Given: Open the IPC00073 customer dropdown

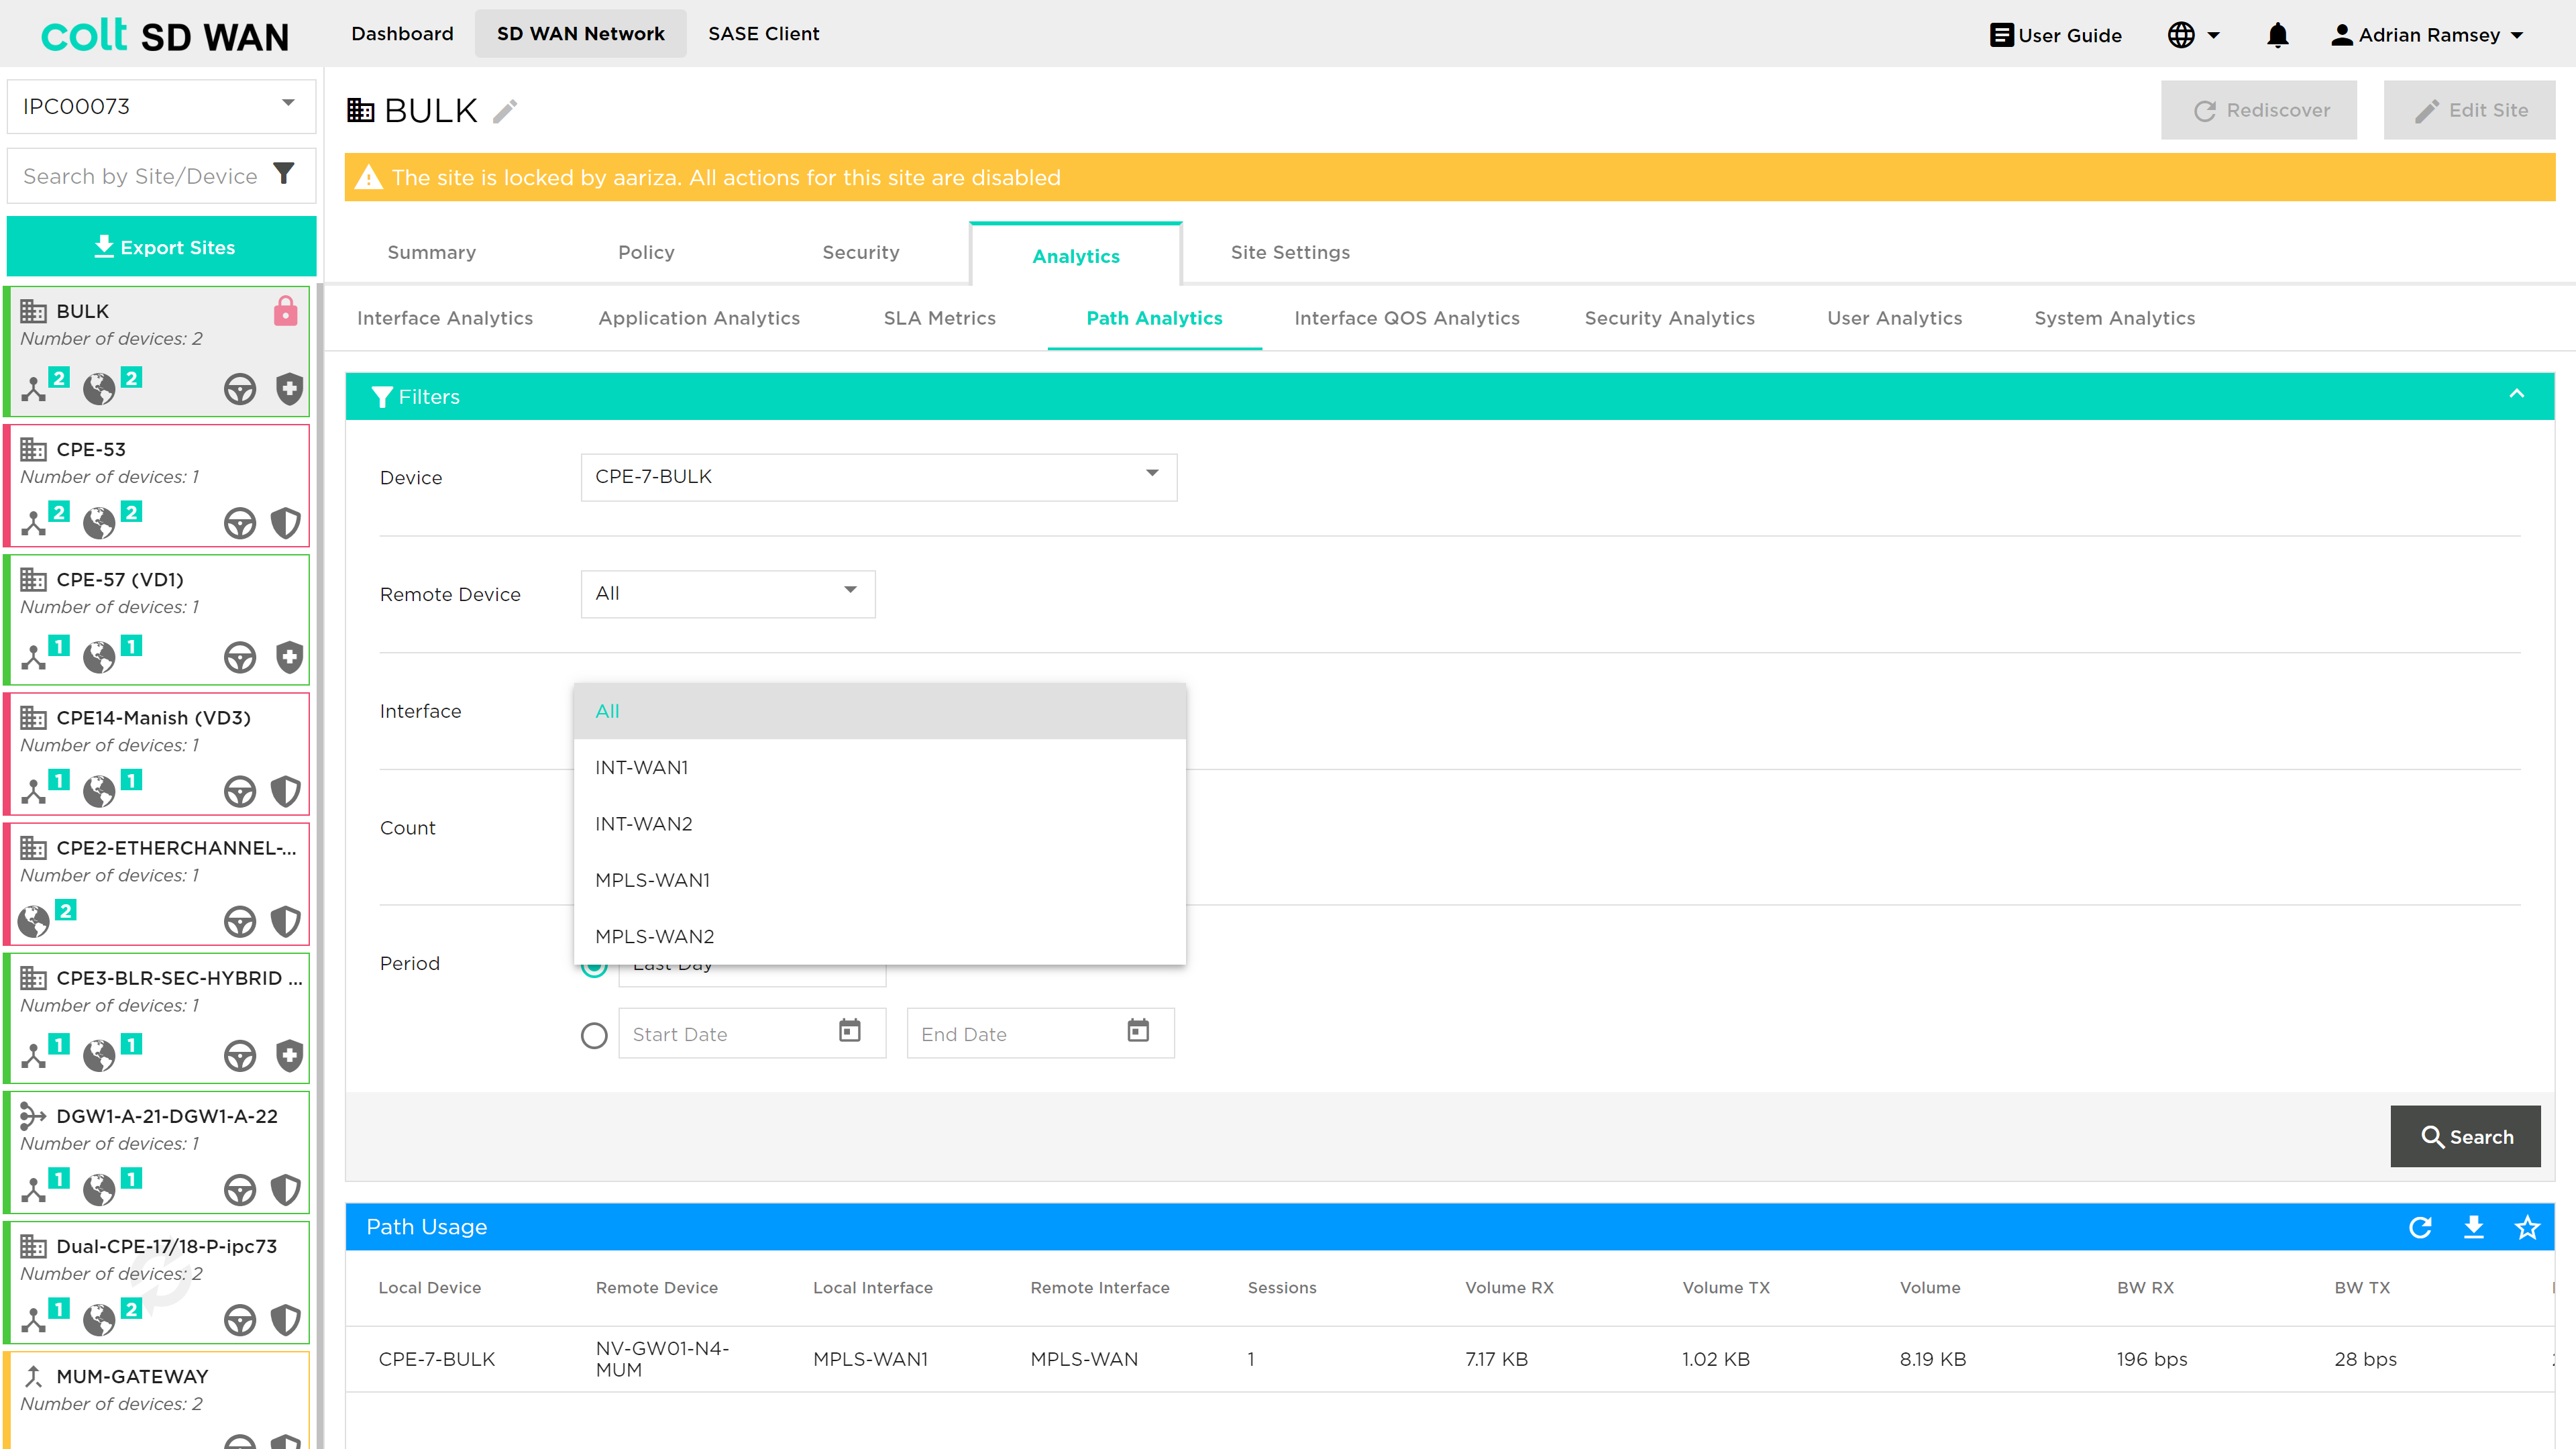Looking at the screenshot, I should 161,106.
